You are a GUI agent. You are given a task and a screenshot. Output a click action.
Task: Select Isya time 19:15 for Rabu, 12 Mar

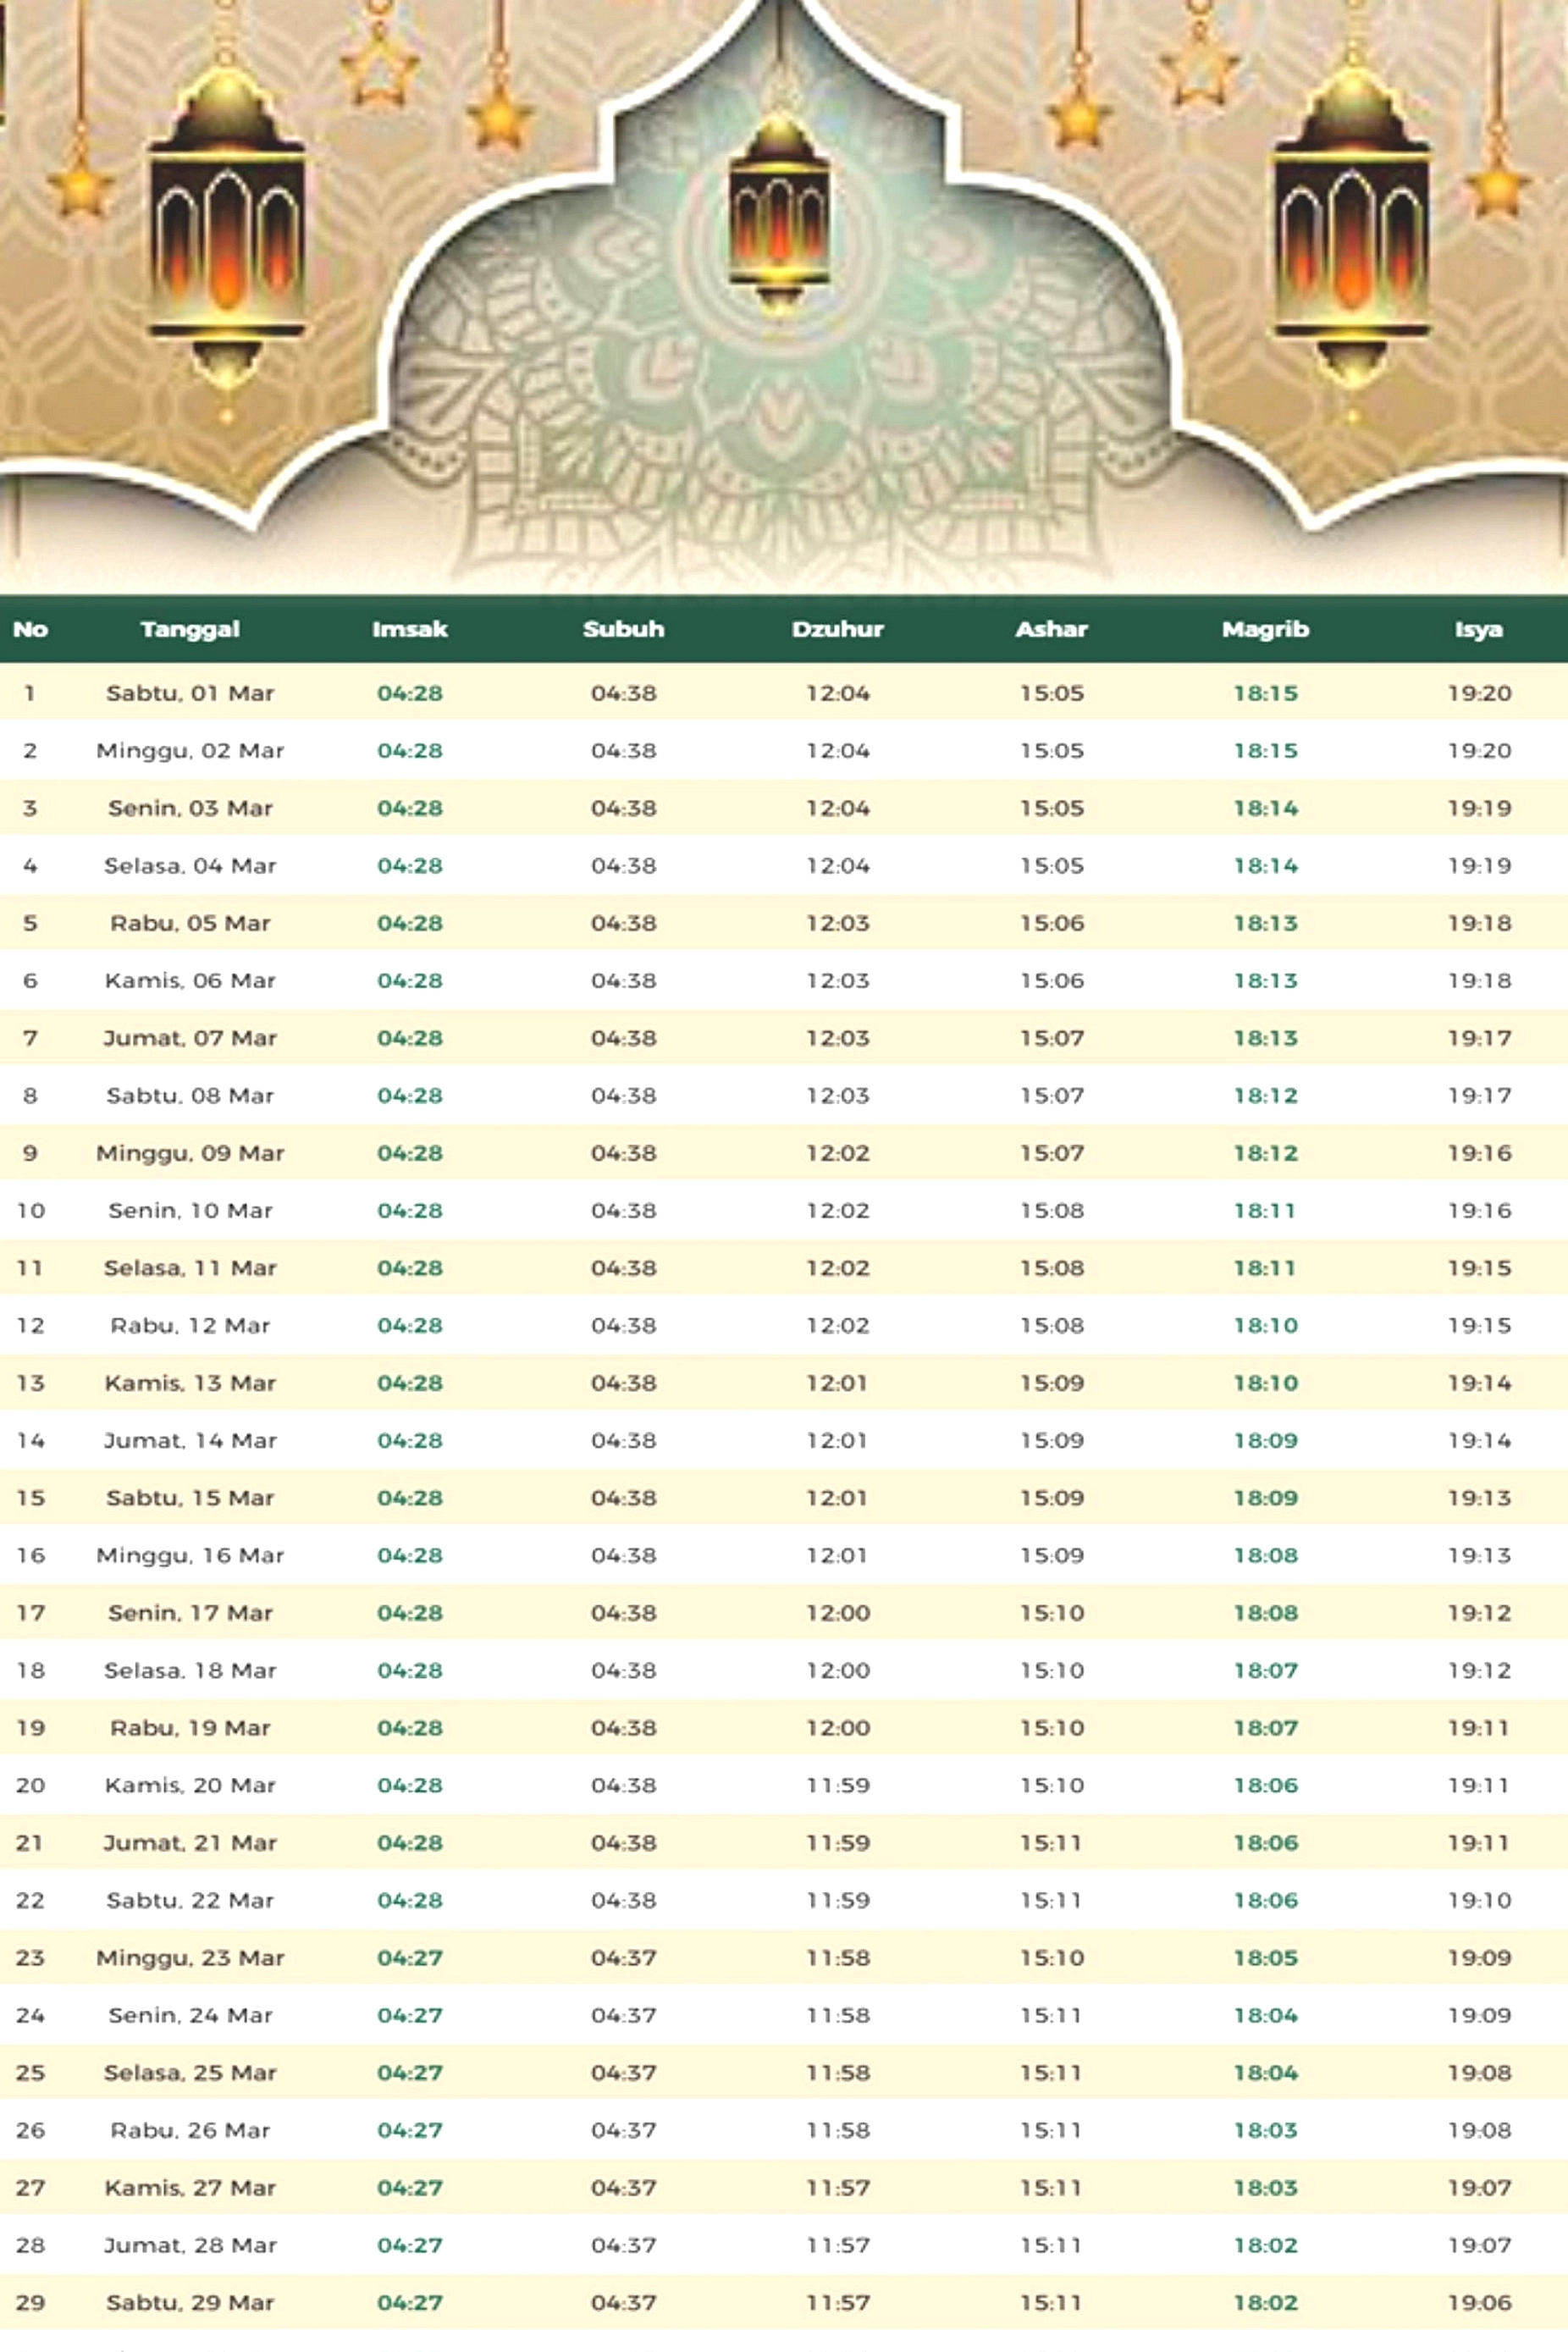coord(1479,1326)
